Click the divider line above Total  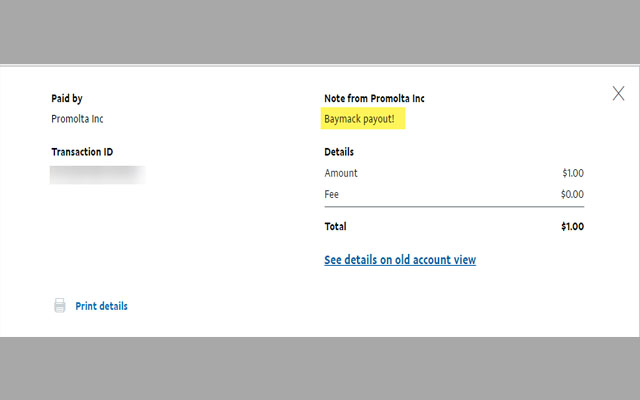(454, 208)
